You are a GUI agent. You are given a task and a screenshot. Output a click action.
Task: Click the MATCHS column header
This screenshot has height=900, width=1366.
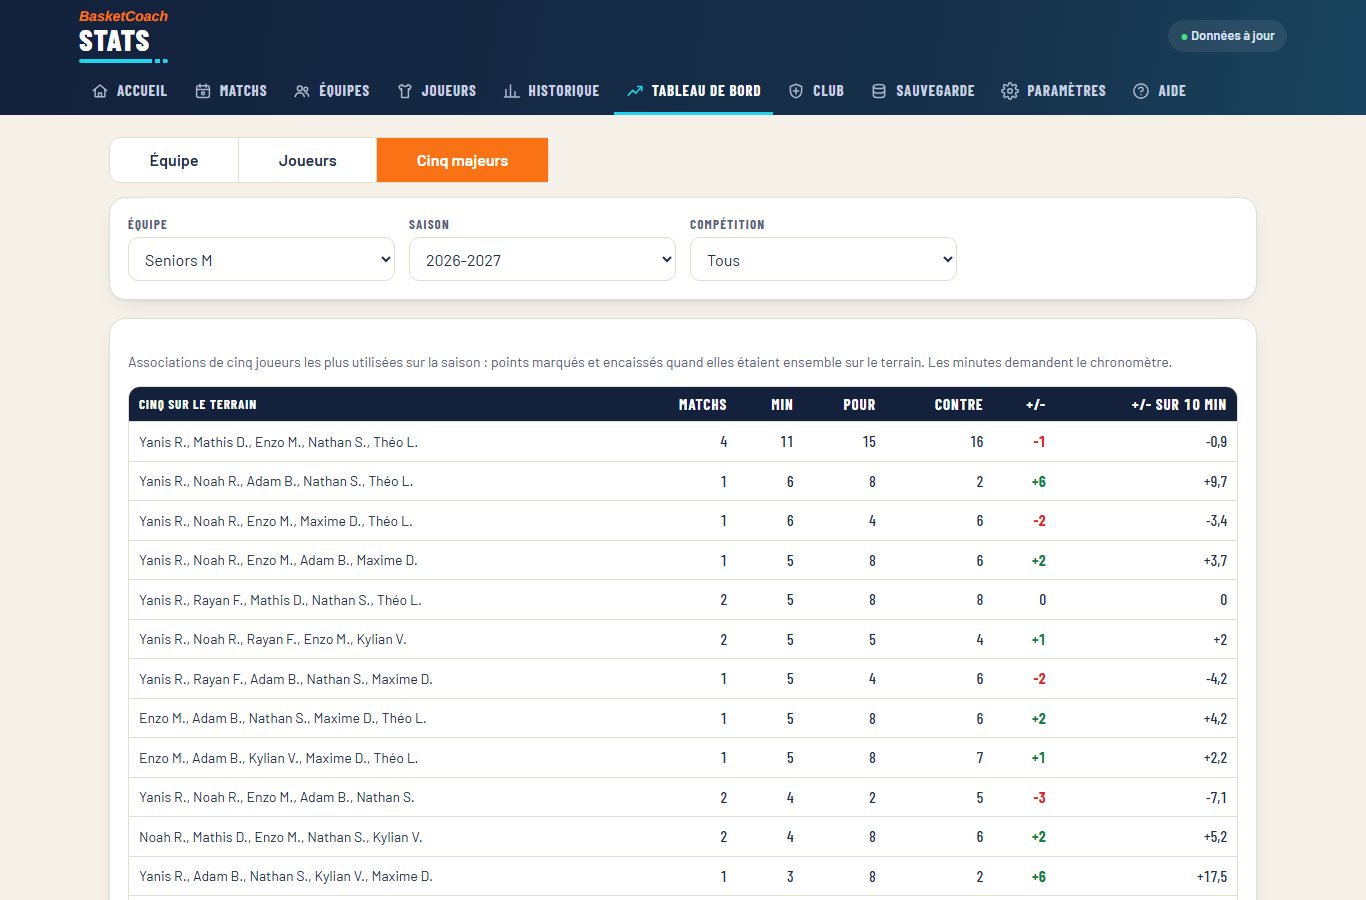coord(703,405)
